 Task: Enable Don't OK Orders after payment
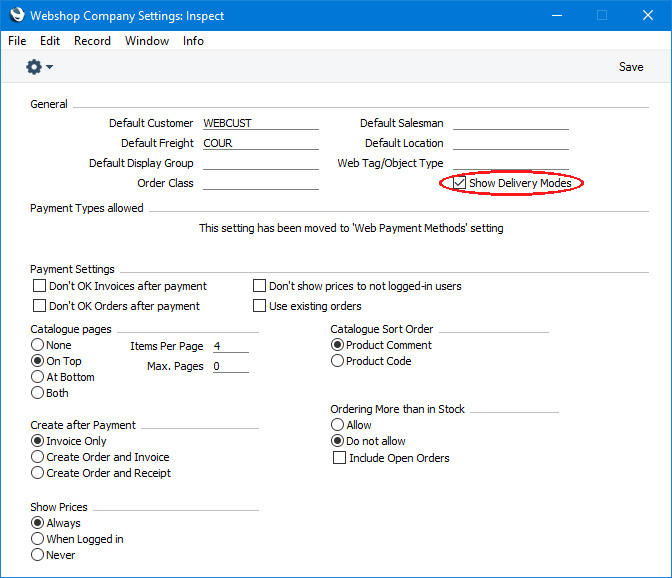[x=39, y=306]
